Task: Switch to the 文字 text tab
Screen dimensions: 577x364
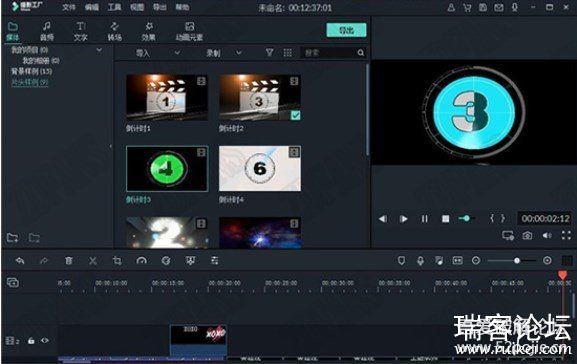Action: tap(81, 31)
